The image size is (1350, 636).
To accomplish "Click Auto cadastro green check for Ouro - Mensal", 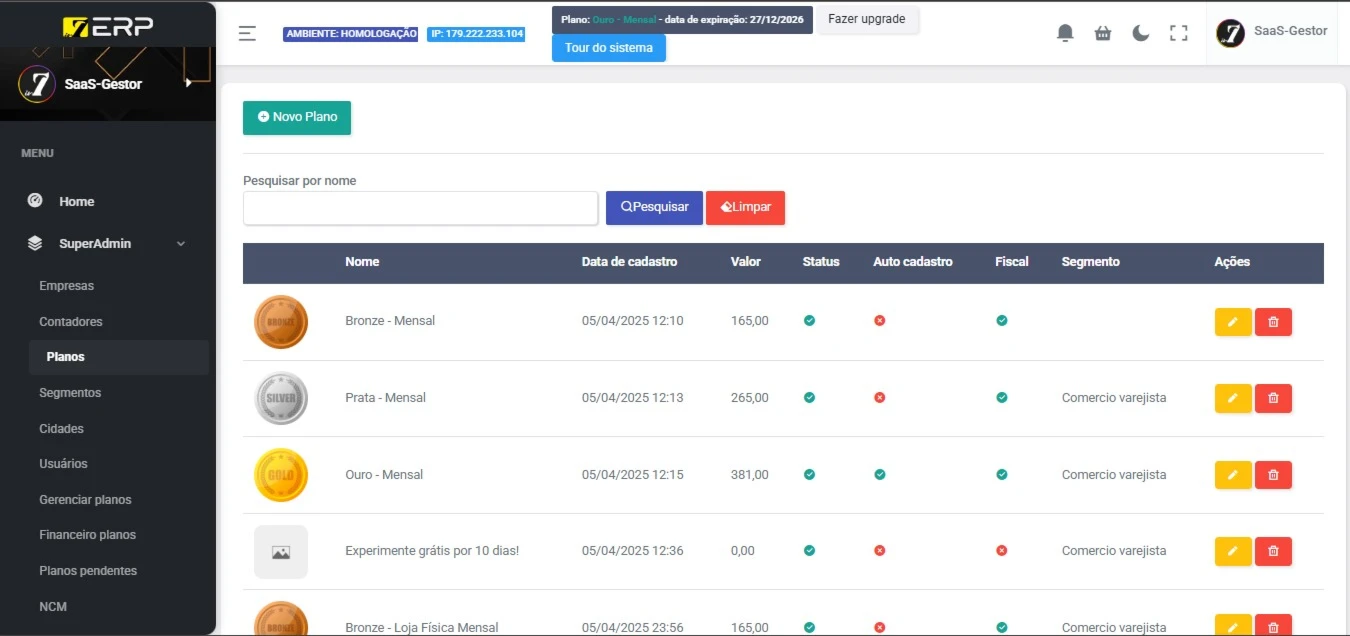I will [880, 475].
